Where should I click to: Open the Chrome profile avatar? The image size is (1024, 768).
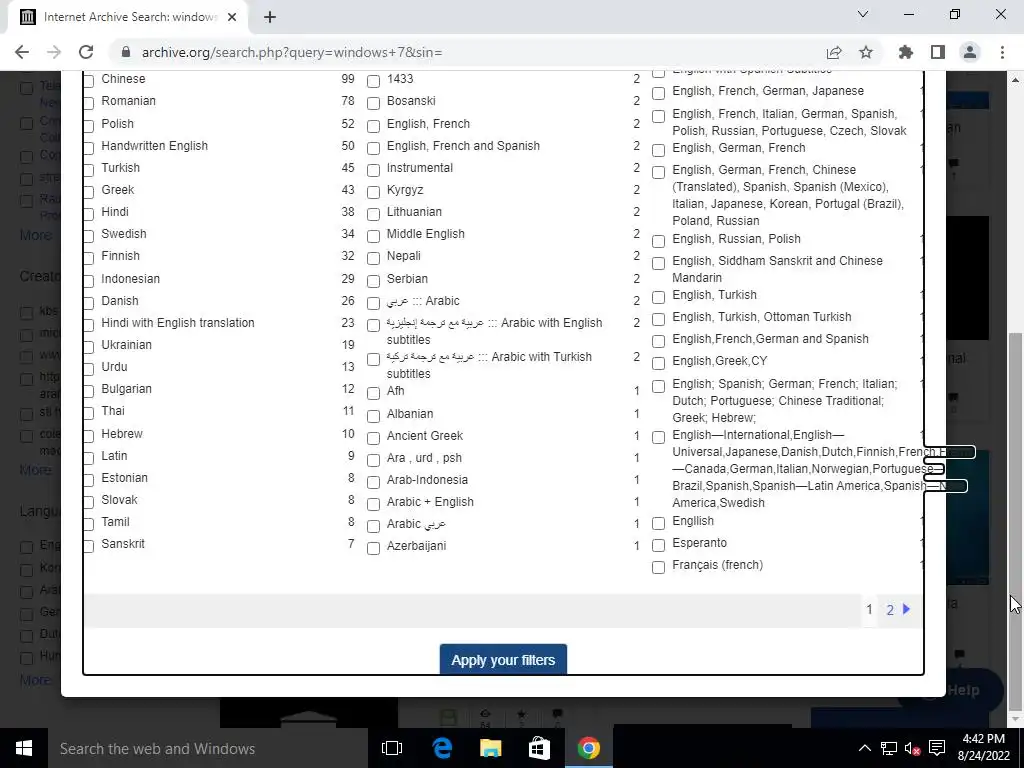tap(970, 52)
